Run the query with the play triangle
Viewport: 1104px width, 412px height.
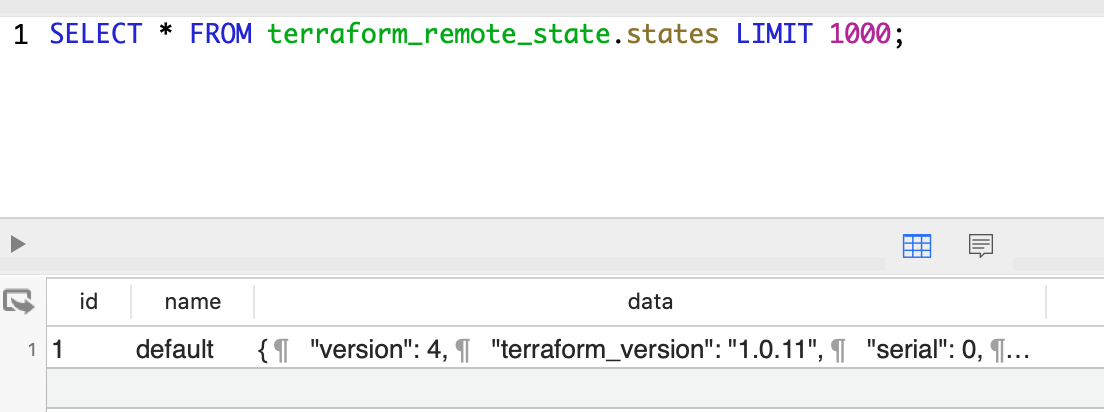(18, 244)
